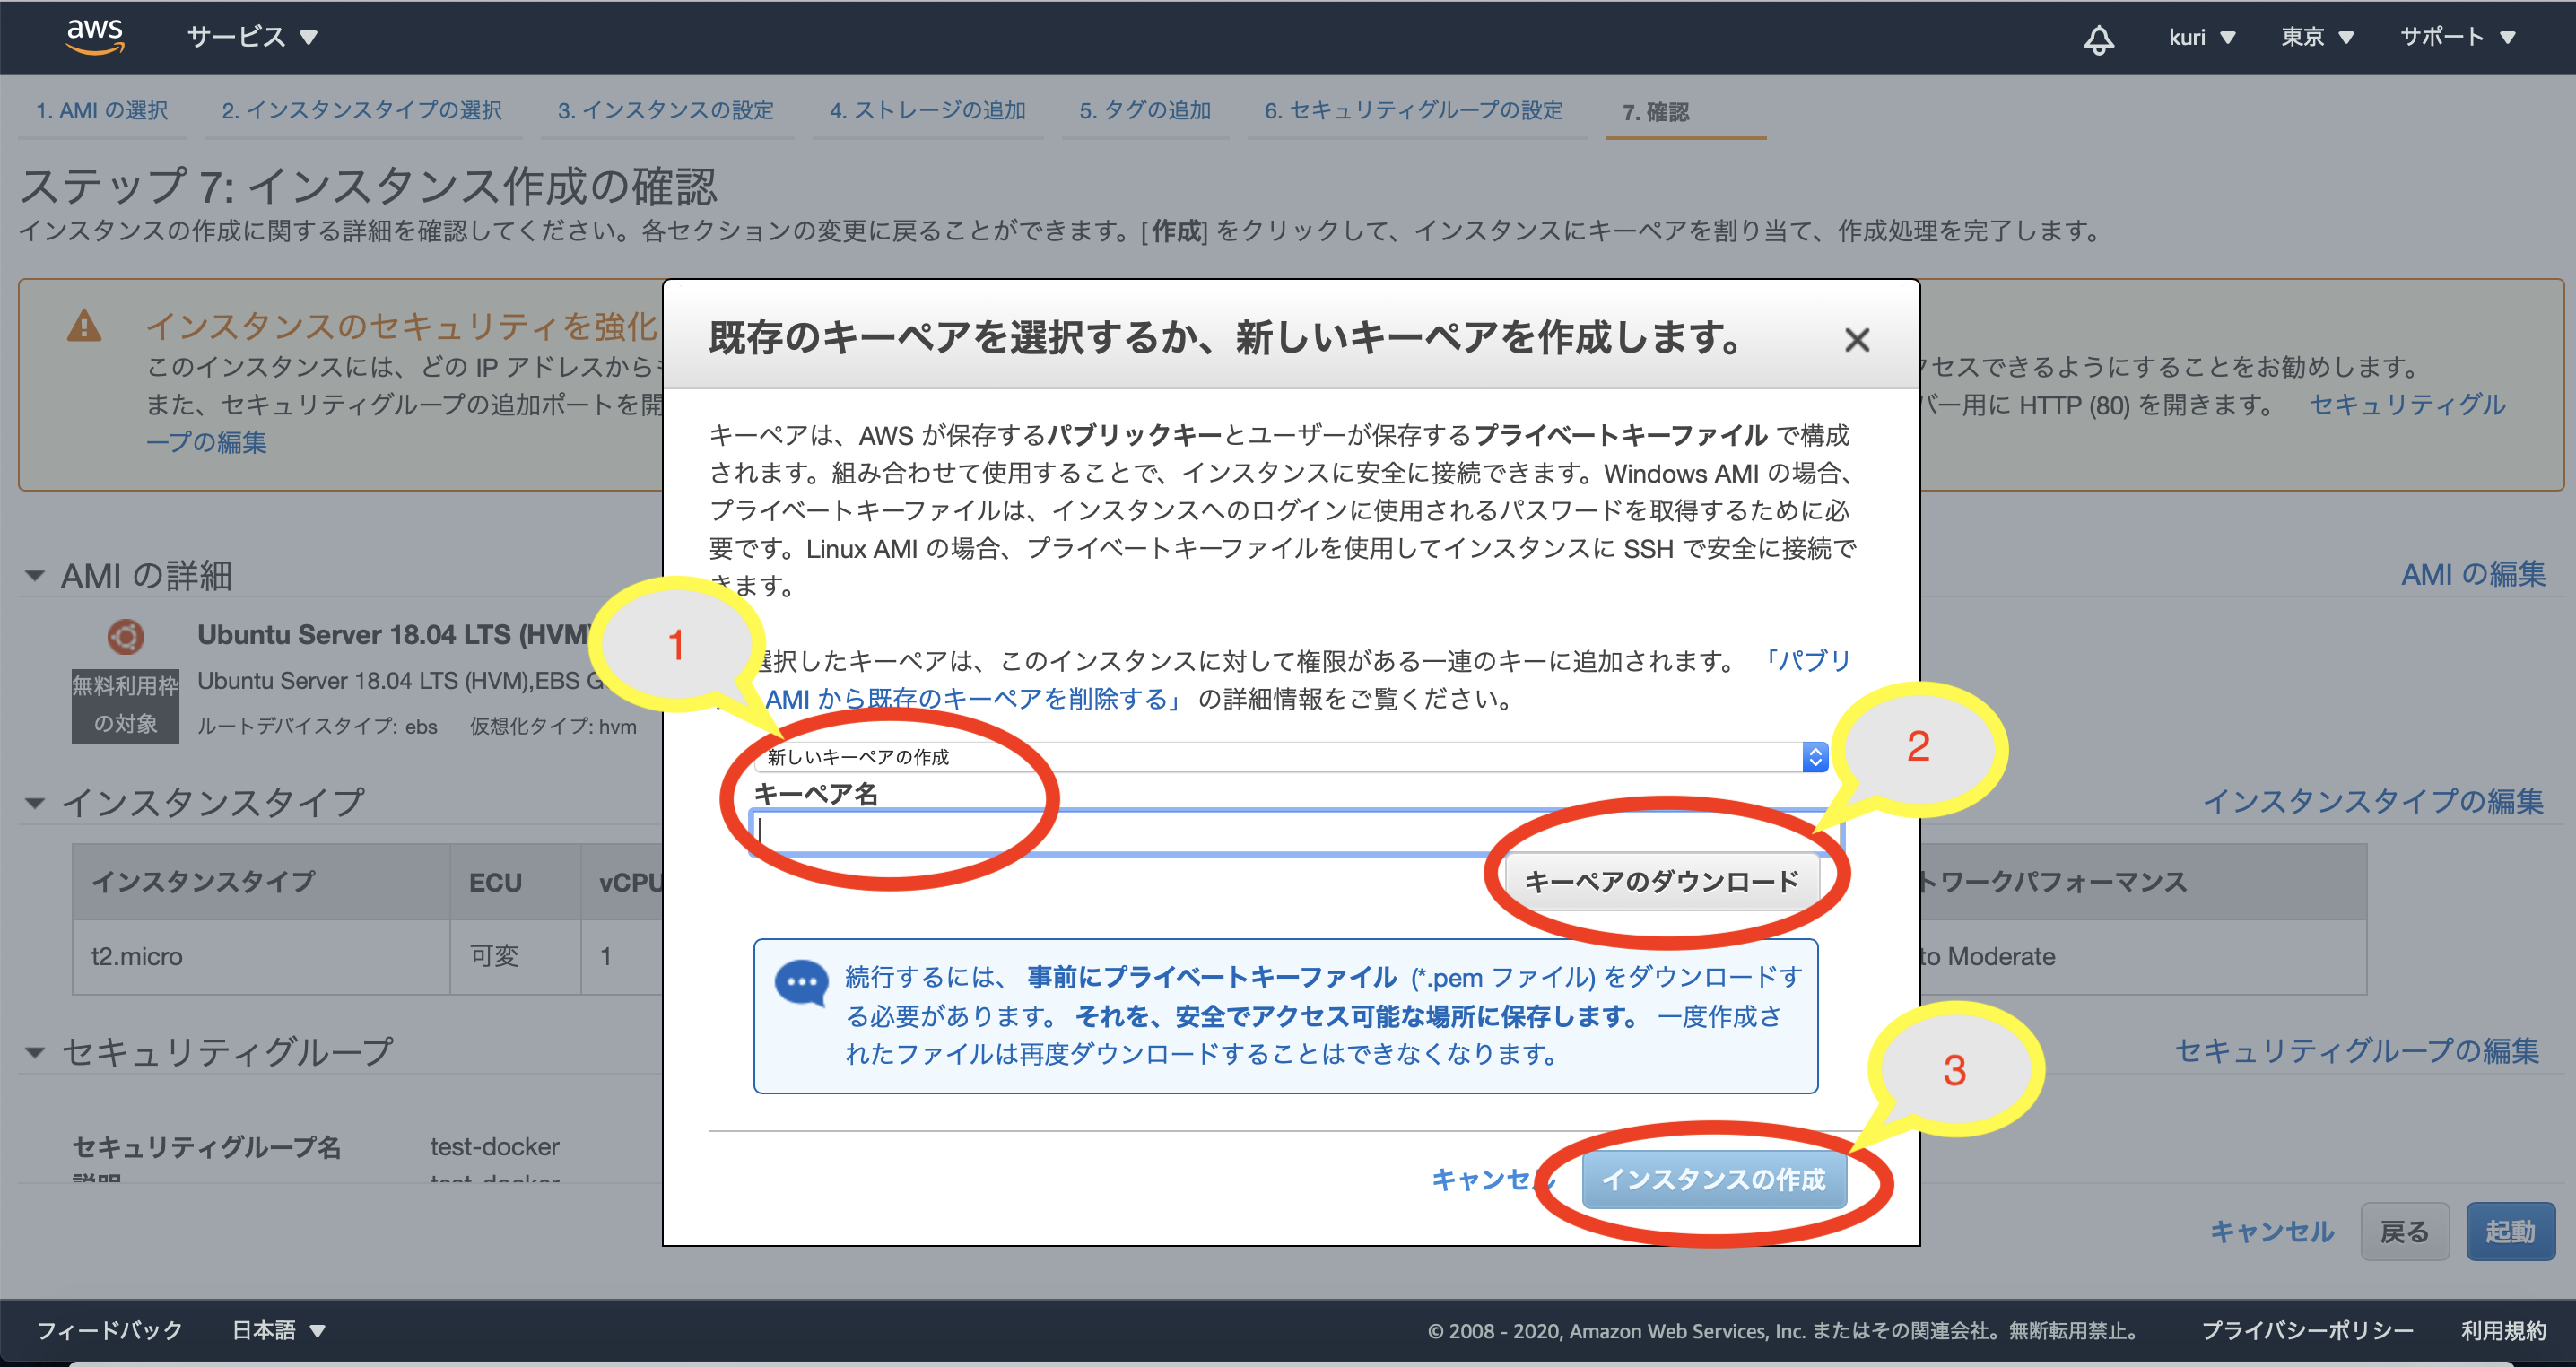2576x1367 pixels.
Task: Select the 7. 確認 tab
Action: pos(1655,112)
